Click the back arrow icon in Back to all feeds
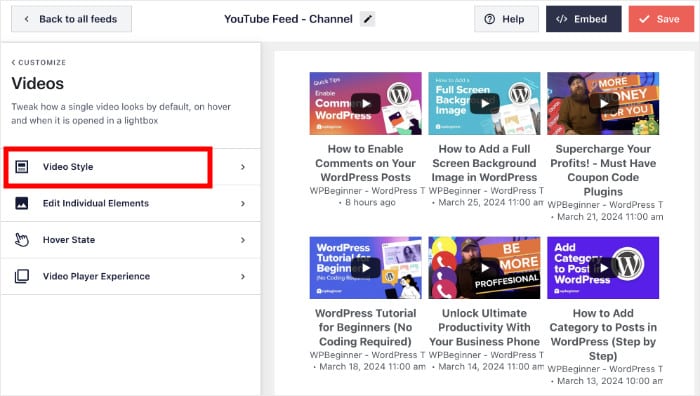 coord(27,19)
